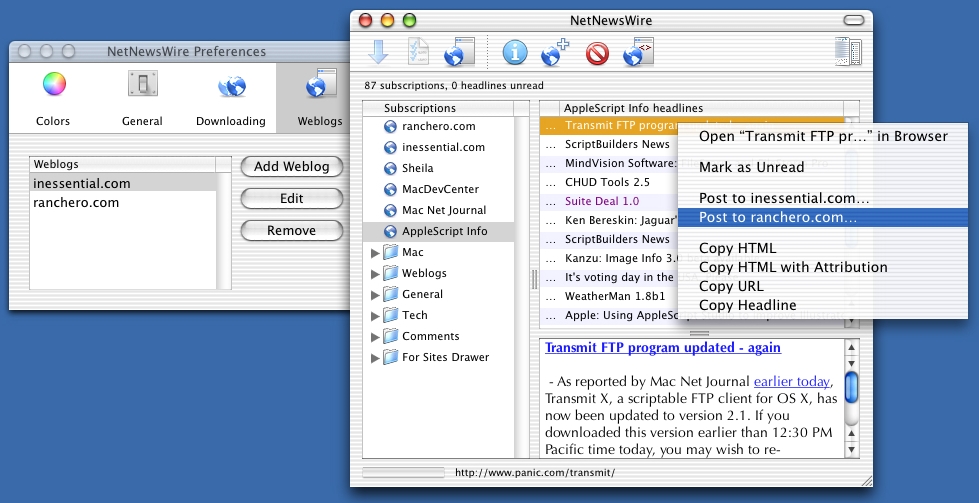Screen dimensions: 979x503
Task: Click AppleScript Info globe icon
Action: coord(390,232)
